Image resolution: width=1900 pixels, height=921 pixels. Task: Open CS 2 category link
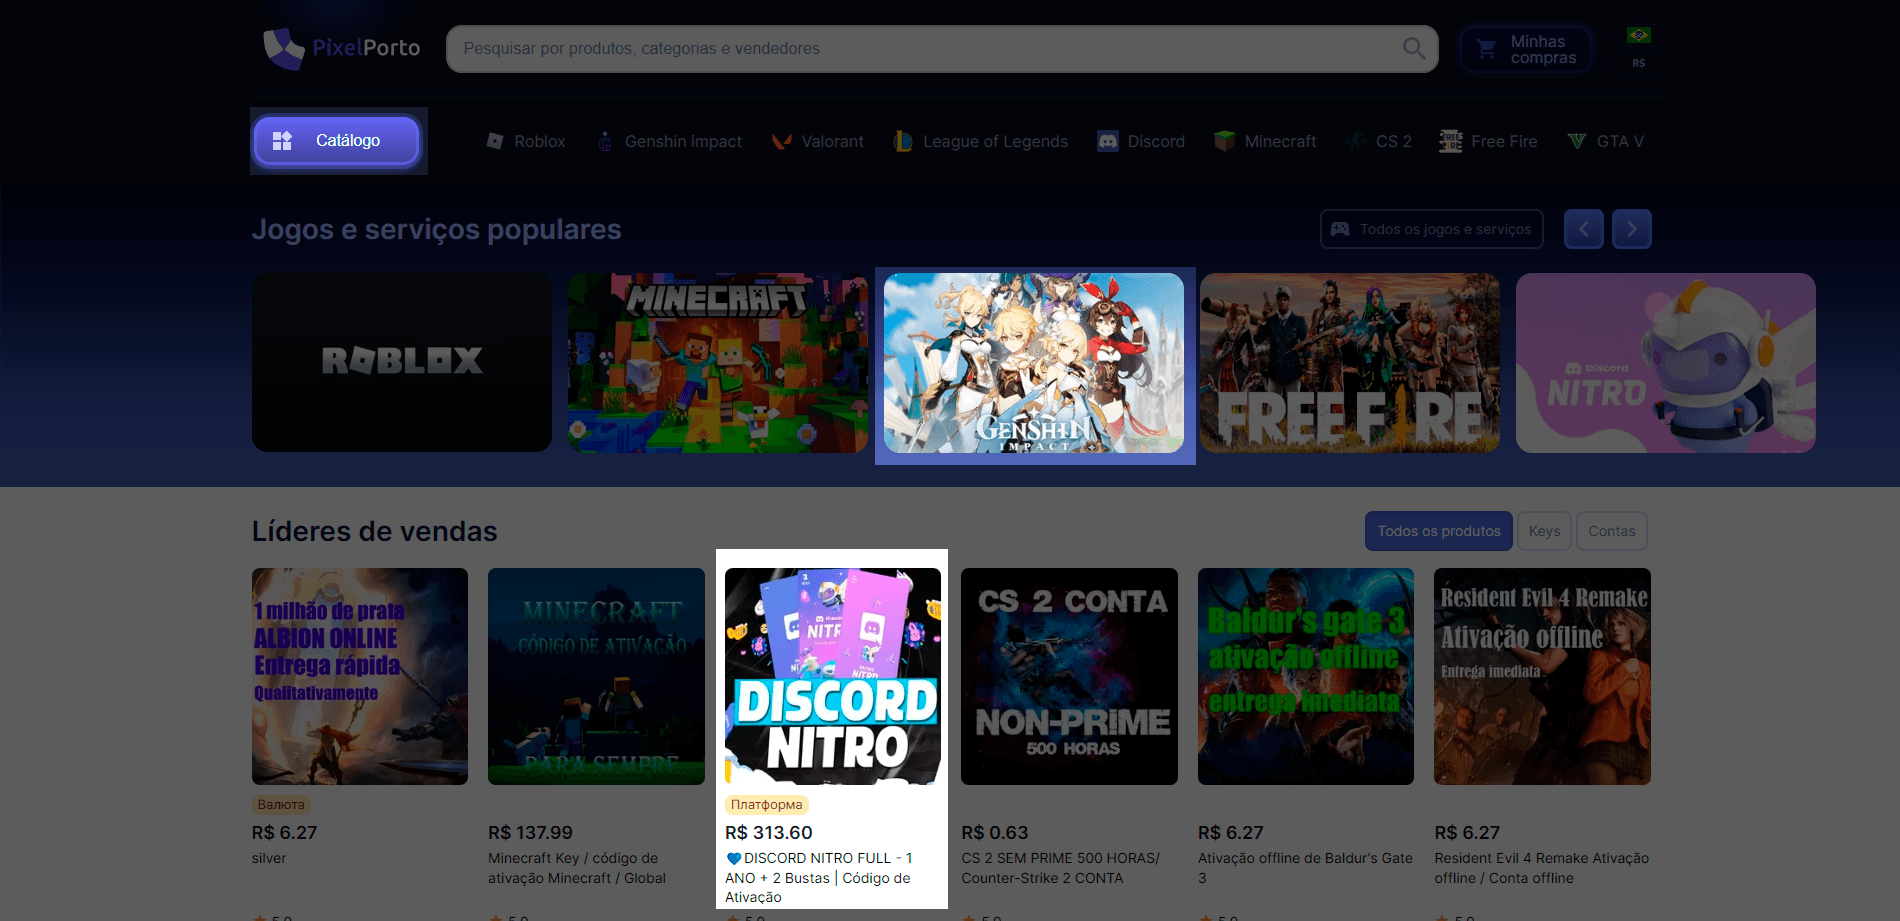[1379, 142]
